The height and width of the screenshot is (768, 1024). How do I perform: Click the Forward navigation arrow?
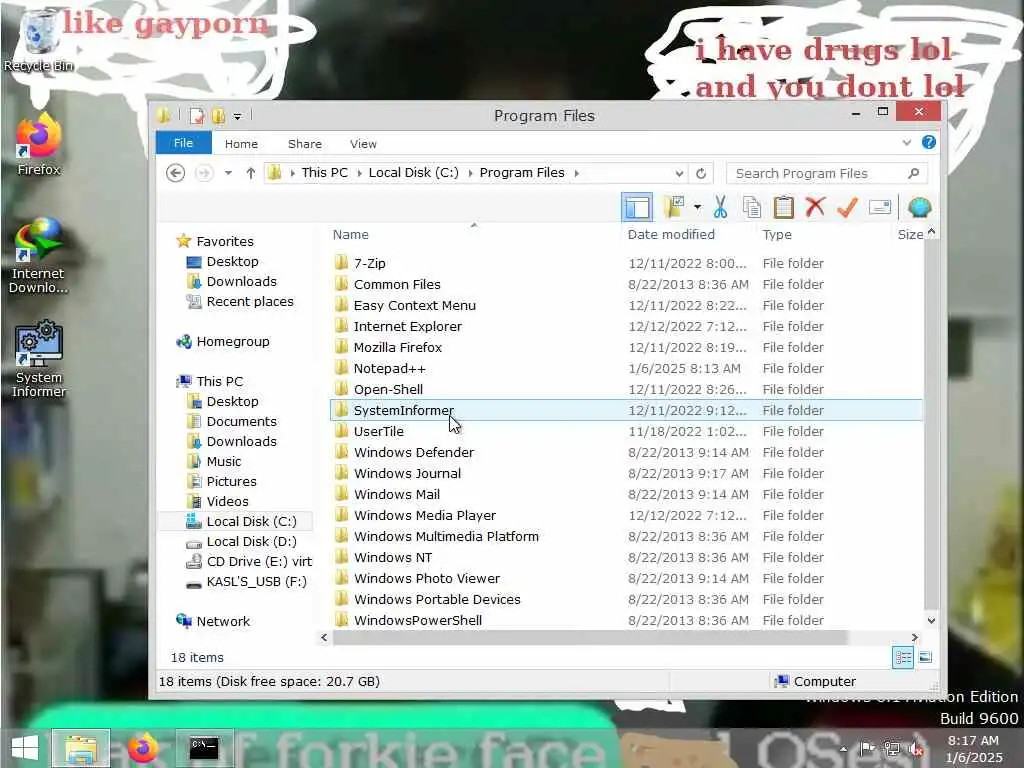point(204,173)
